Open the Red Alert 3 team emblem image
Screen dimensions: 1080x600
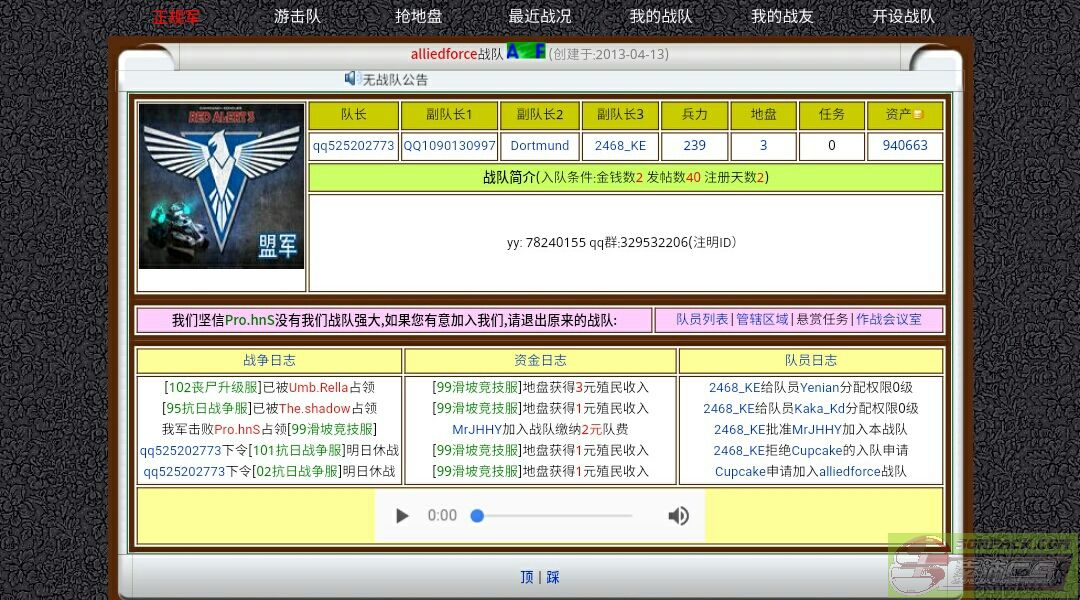coord(221,186)
